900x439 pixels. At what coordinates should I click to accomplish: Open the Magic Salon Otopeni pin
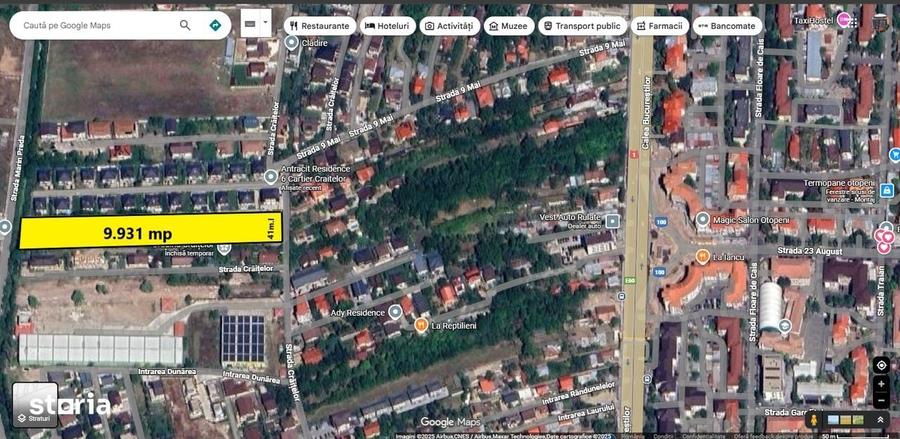703,219
